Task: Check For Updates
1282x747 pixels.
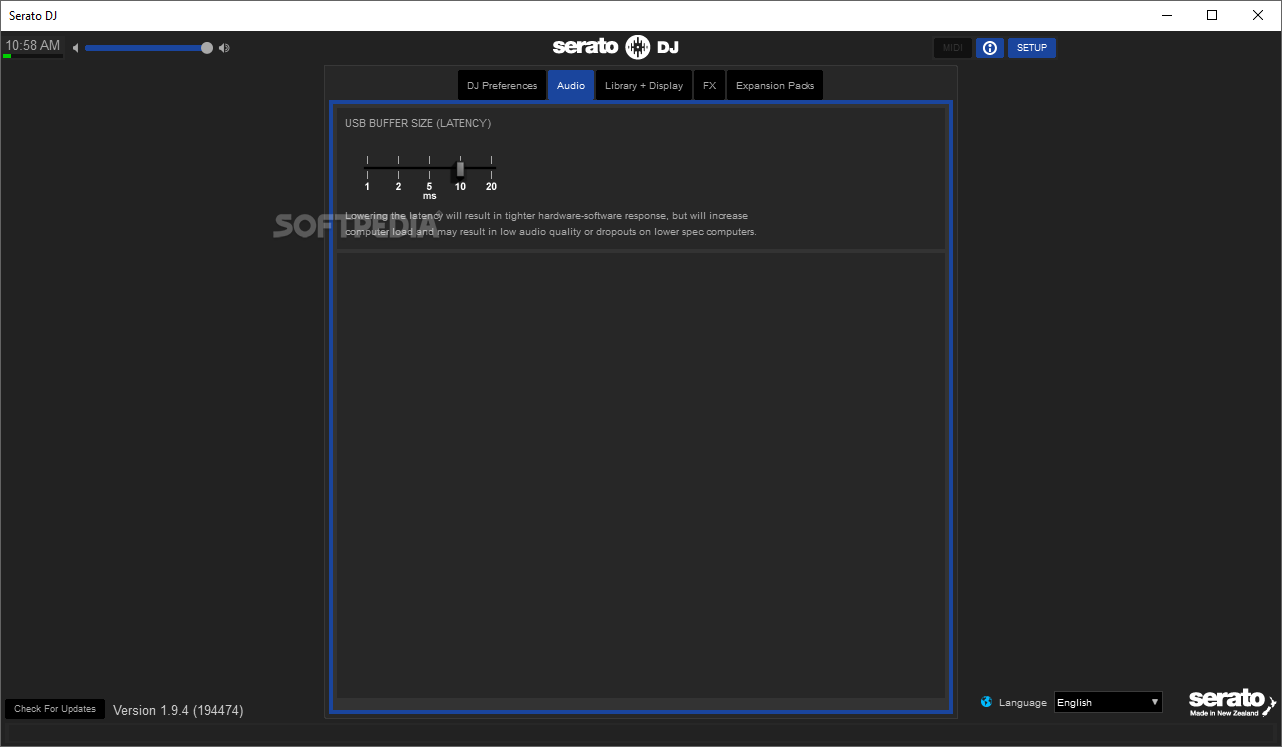Action: (55, 709)
